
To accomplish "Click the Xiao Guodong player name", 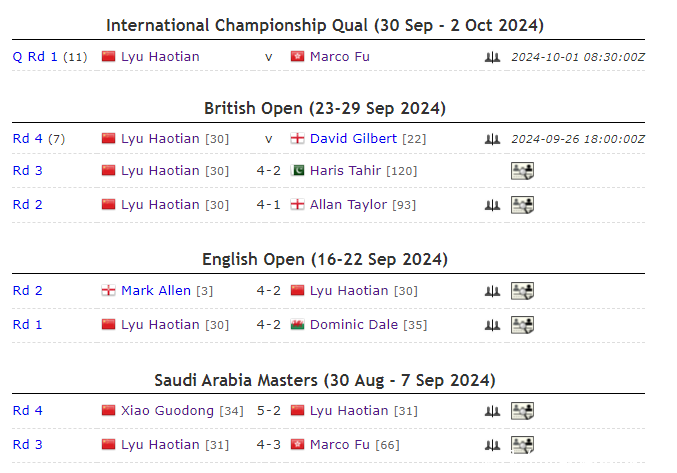I will click(167, 410).
